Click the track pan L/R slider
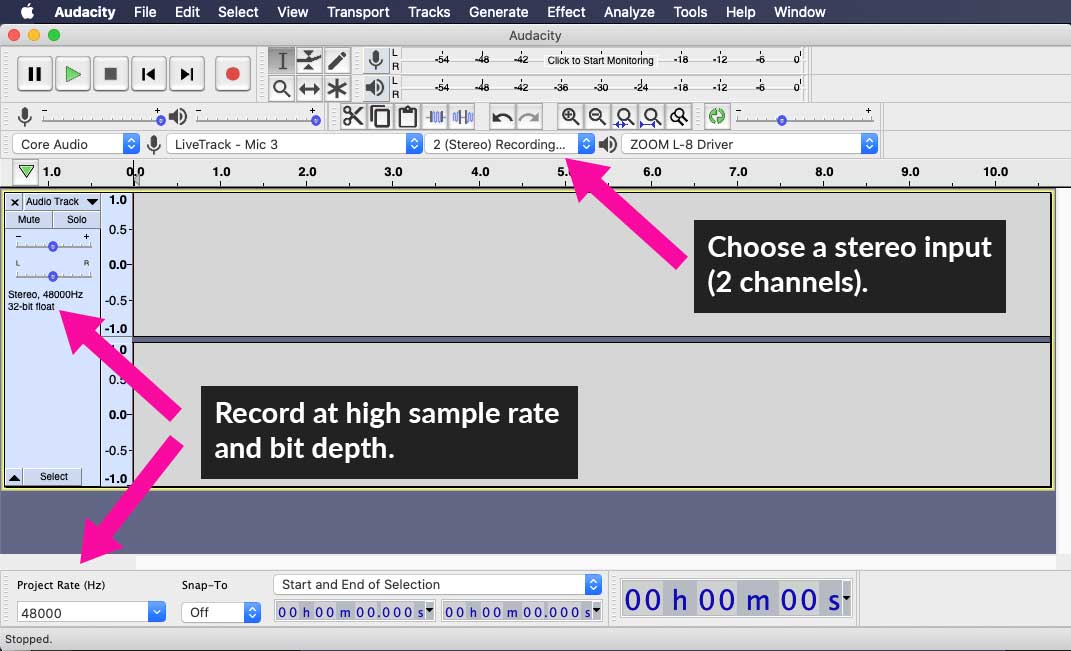The image size is (1071, 651). (53, 275)
